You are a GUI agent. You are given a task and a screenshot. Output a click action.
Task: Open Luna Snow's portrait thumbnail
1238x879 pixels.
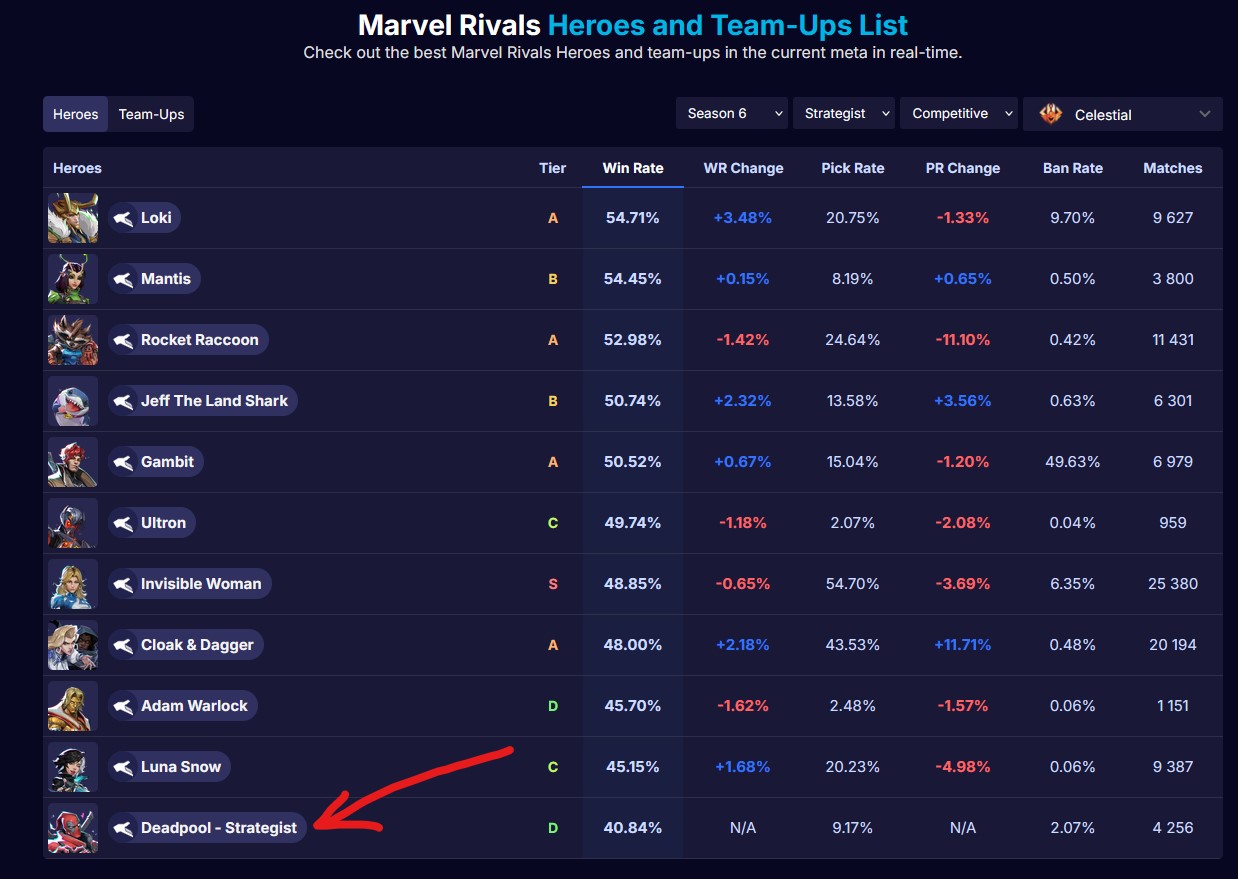73,767
